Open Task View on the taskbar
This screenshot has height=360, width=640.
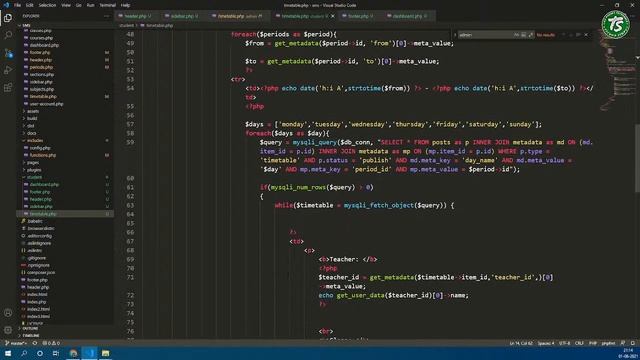tap(56, 353)
